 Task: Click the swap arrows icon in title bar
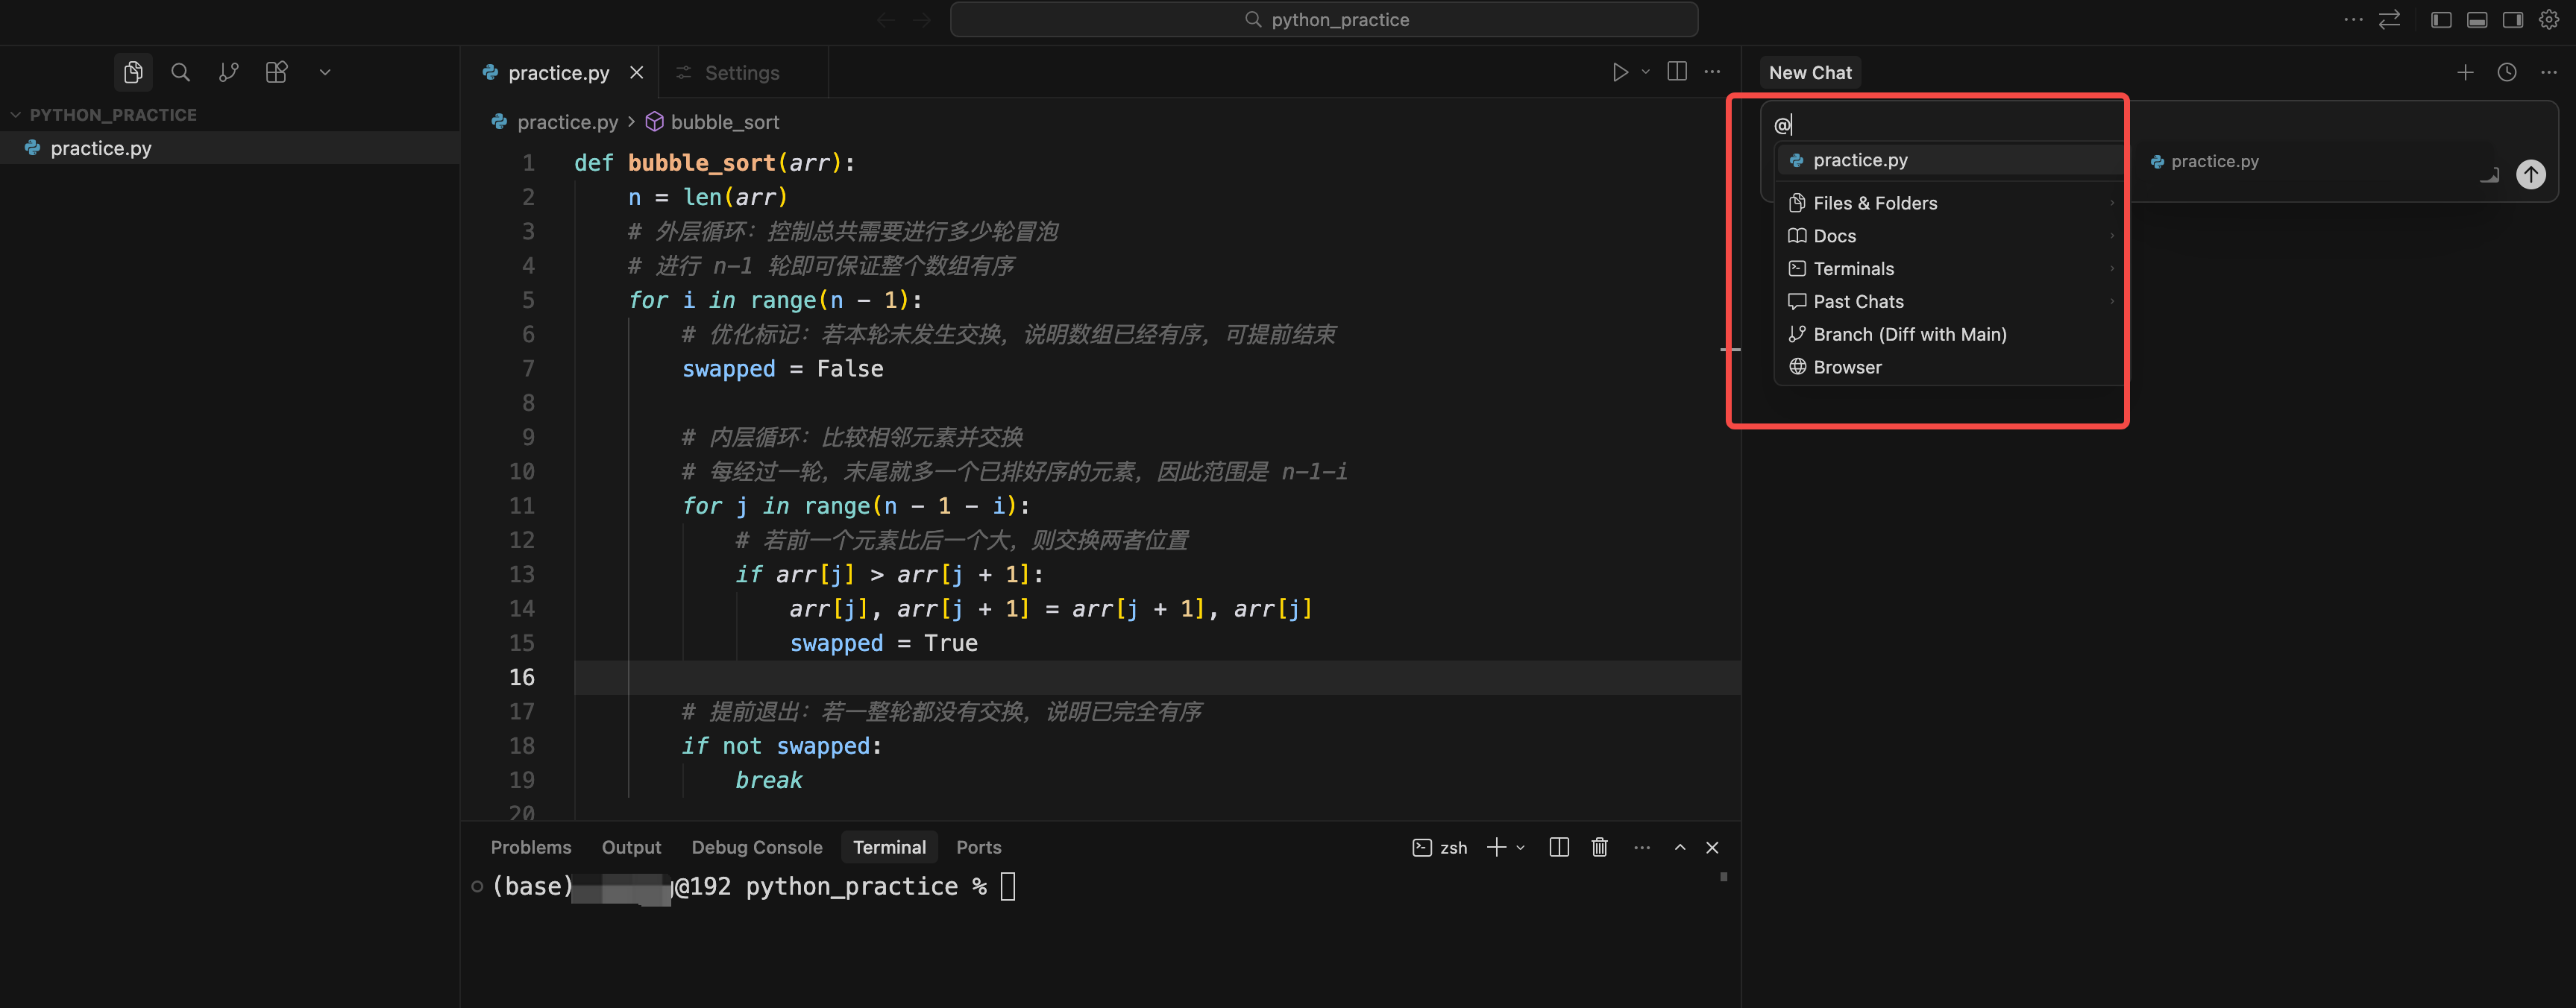[2389, 20]
